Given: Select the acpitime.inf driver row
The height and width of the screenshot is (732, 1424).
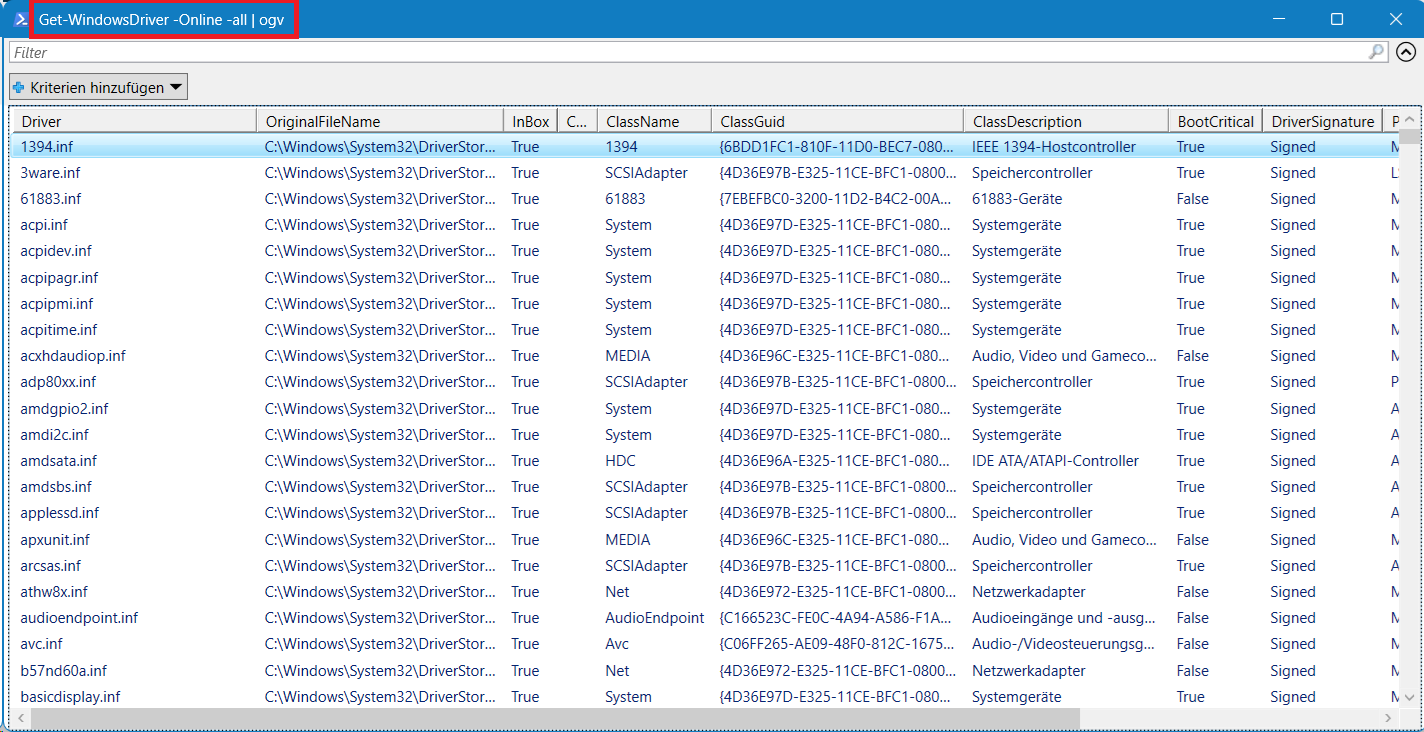Looking at the screenshot, I should click(x=704, y=330).
